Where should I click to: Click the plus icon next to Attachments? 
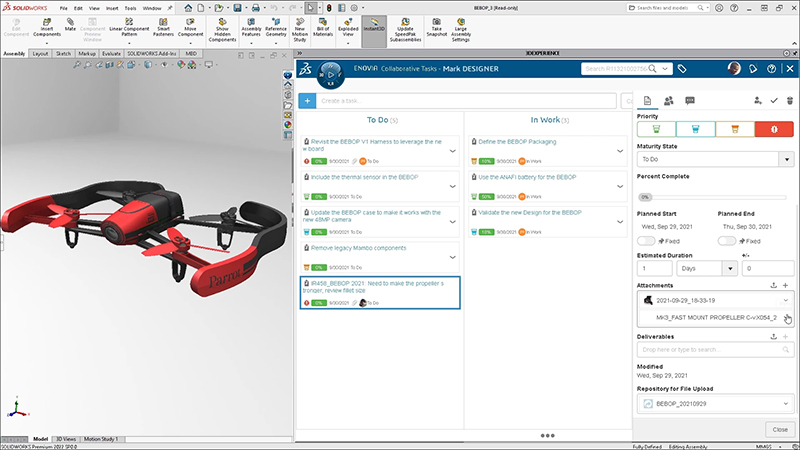point(786,285)
